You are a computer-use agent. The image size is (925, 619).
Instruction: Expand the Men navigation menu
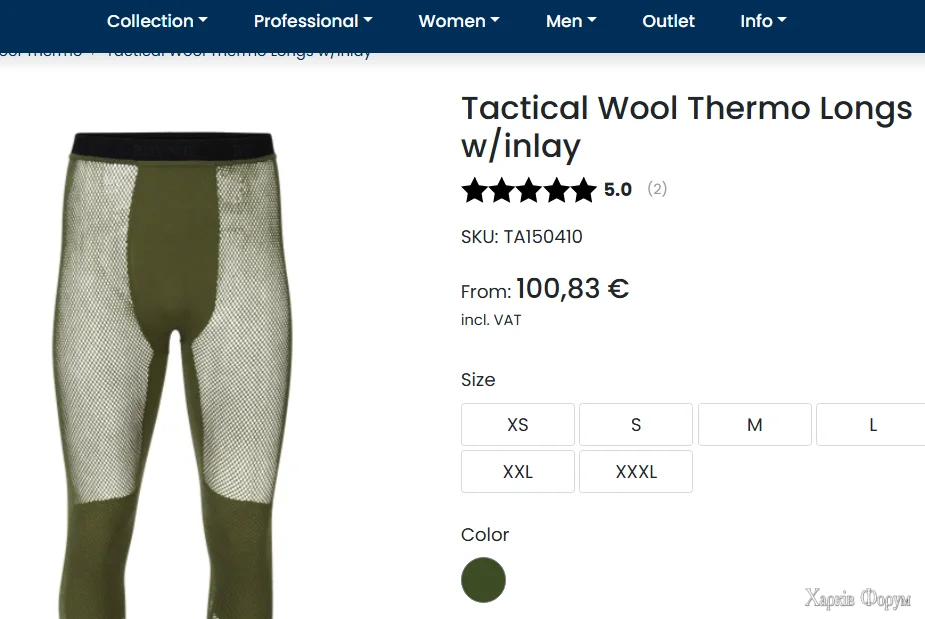[571, 21]
